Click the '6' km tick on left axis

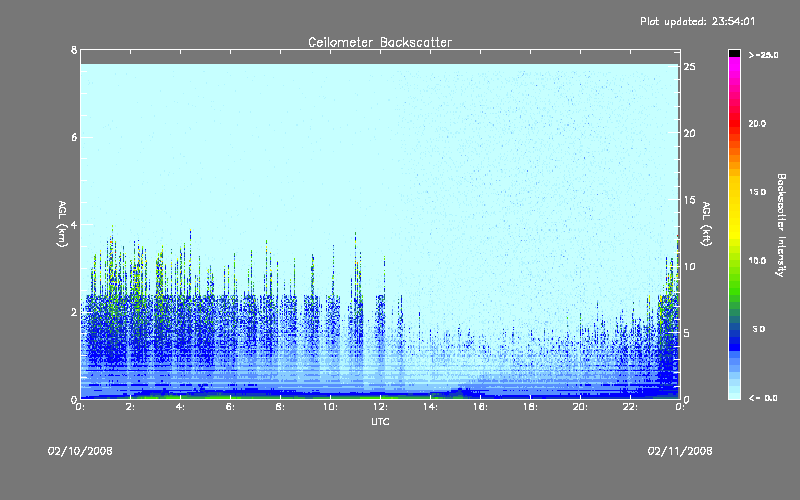click(x=74, y=137)
